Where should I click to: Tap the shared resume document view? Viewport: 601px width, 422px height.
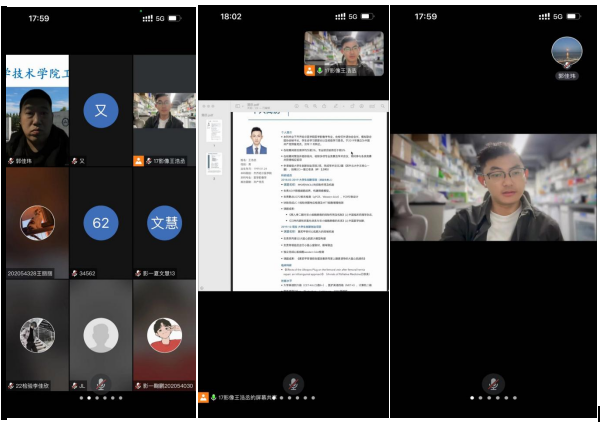[x=310, y=200]
